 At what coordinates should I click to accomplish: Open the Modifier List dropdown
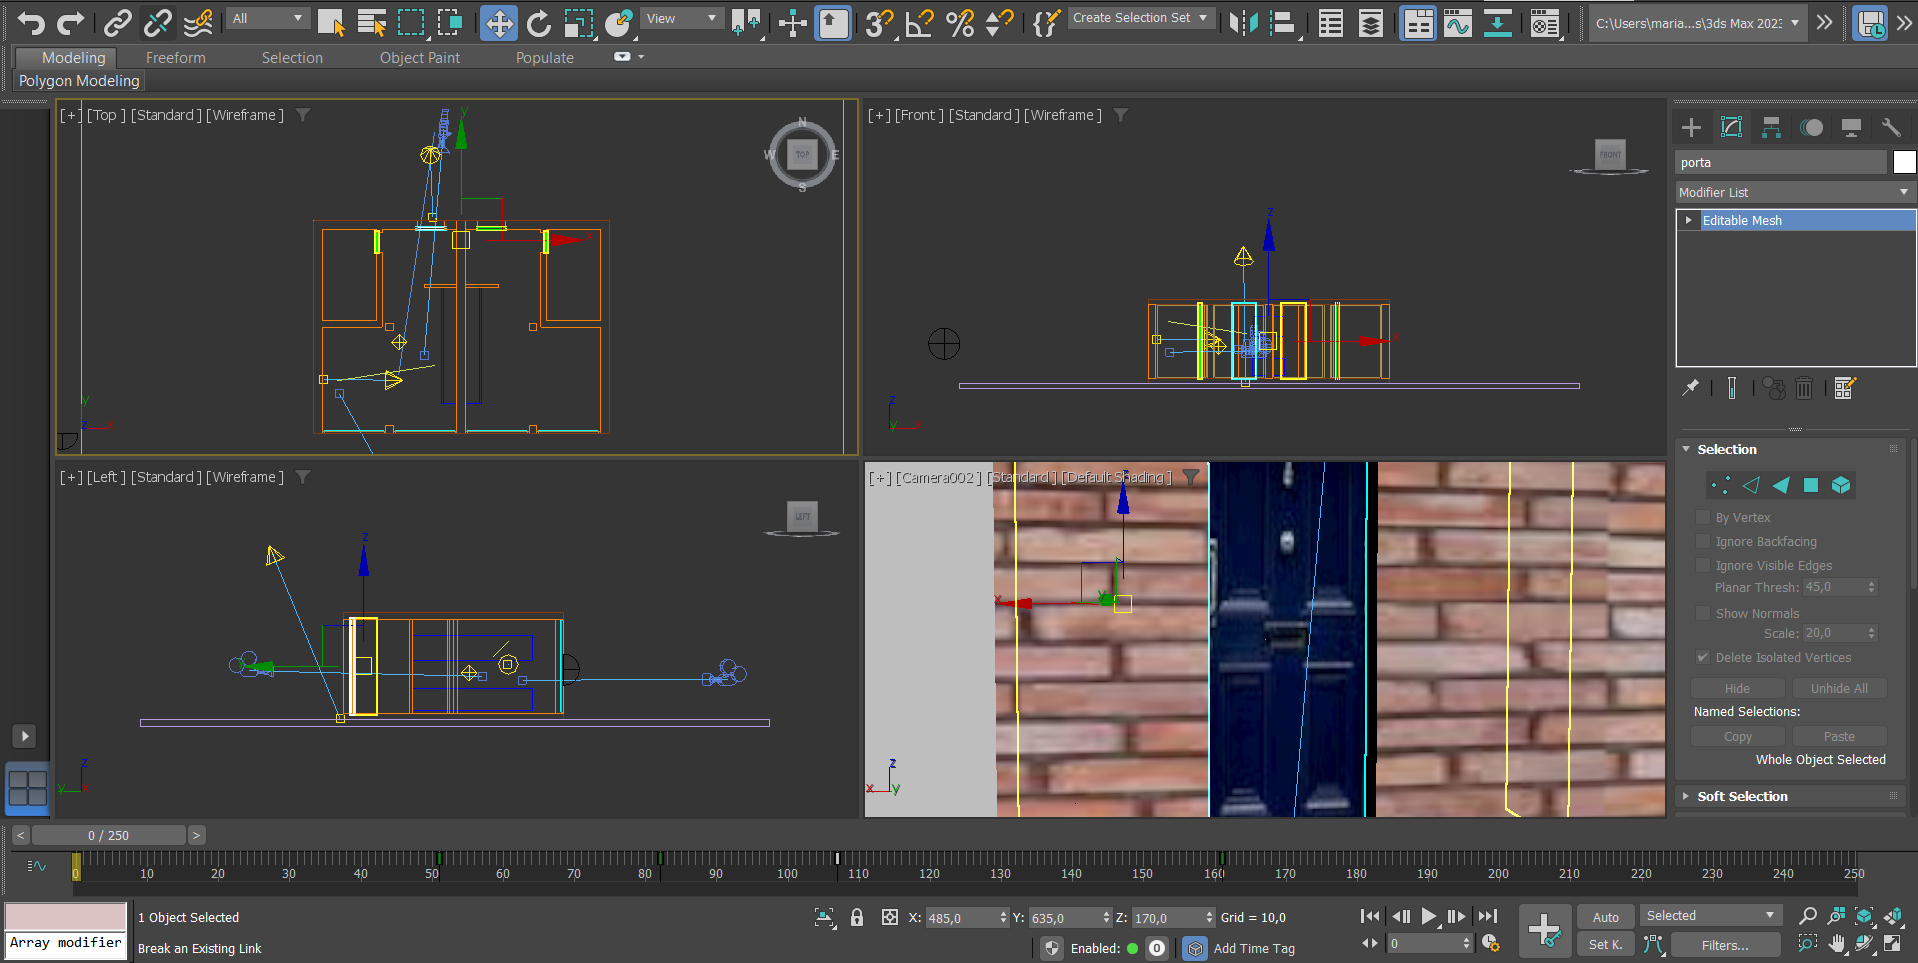[x=1794, y=192]
